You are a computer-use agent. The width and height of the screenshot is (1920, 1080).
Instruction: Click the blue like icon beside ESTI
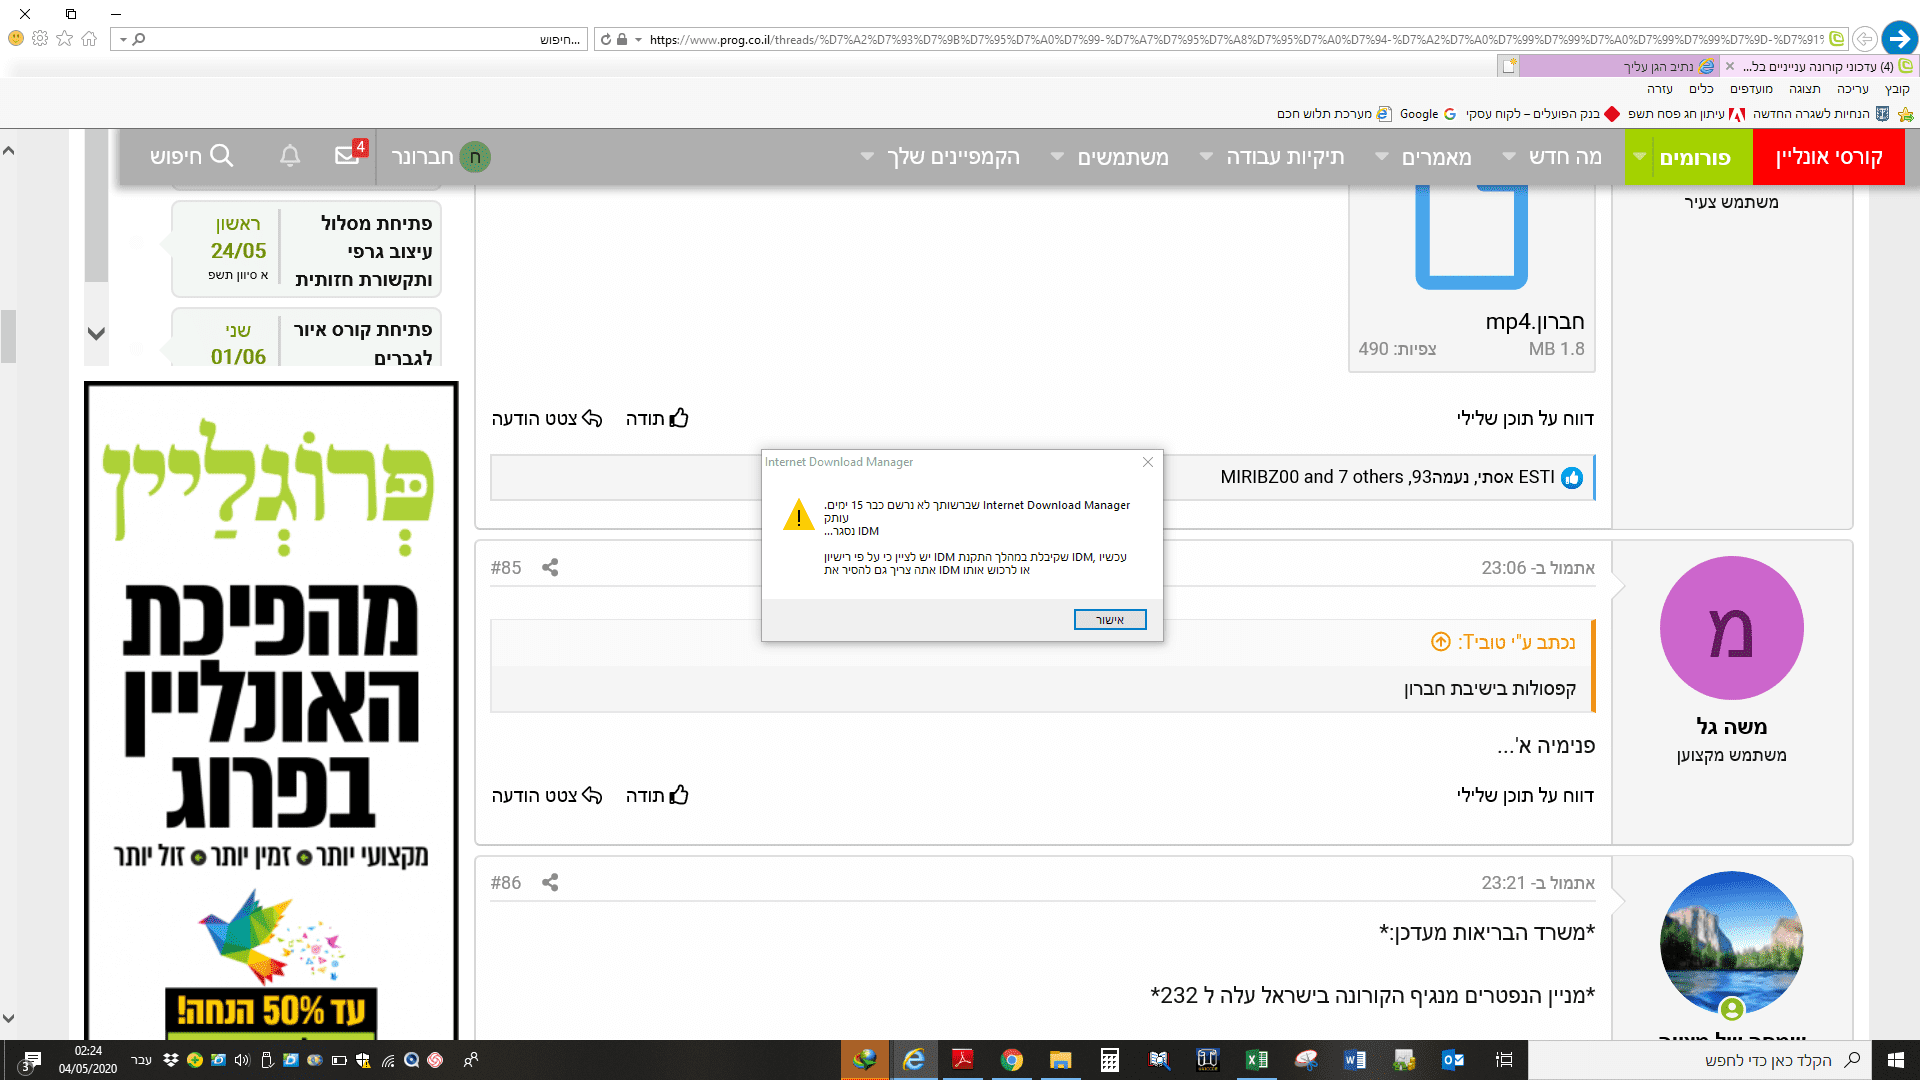(x=1572, y=478)
